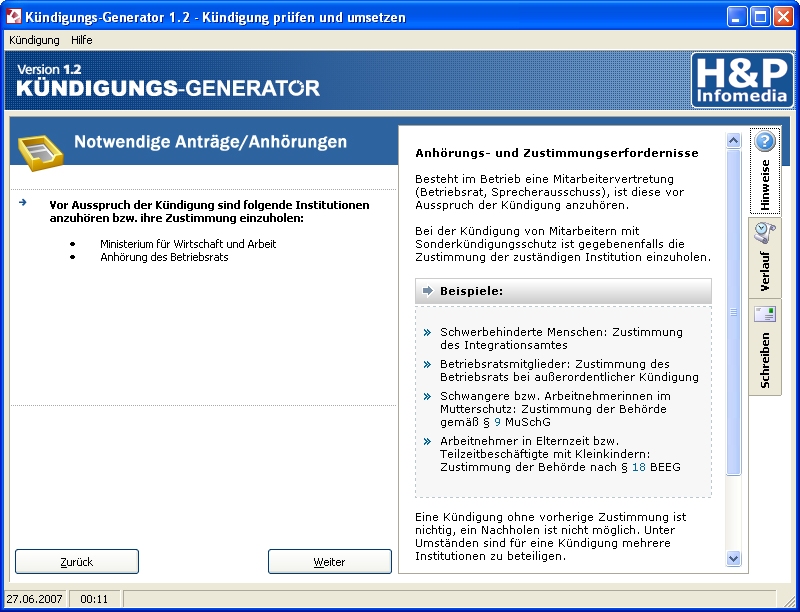Click the Verlauf scroll-and-clock icon
This screenshot has width=800, height=612.
[x=765, y=233]
